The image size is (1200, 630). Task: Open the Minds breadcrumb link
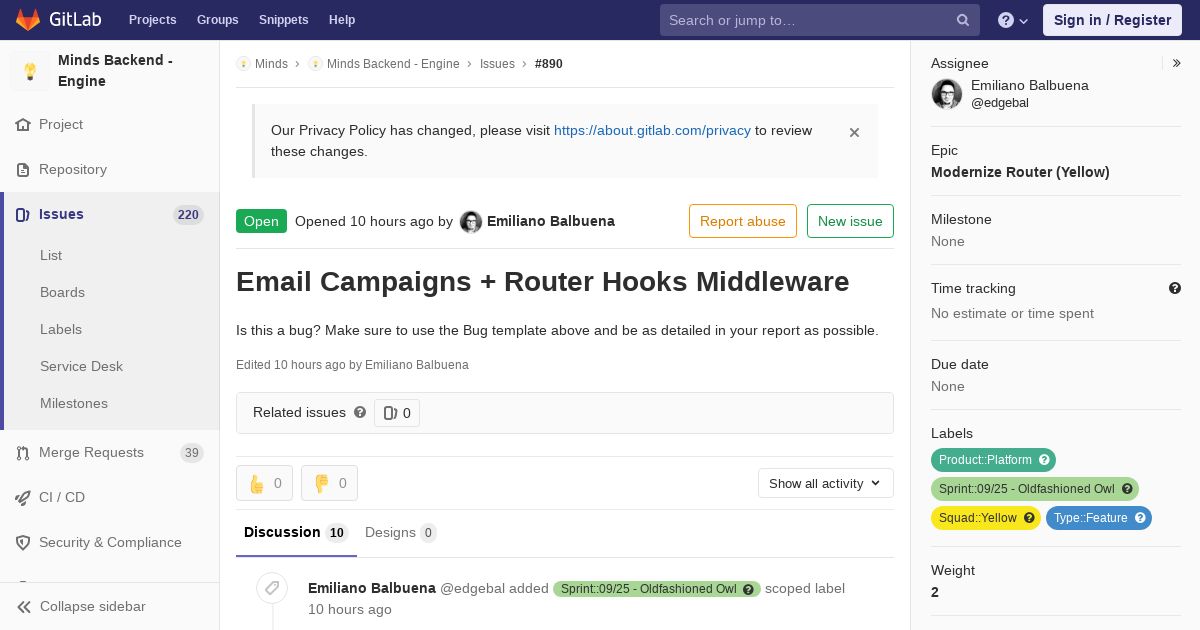(271, 64)
